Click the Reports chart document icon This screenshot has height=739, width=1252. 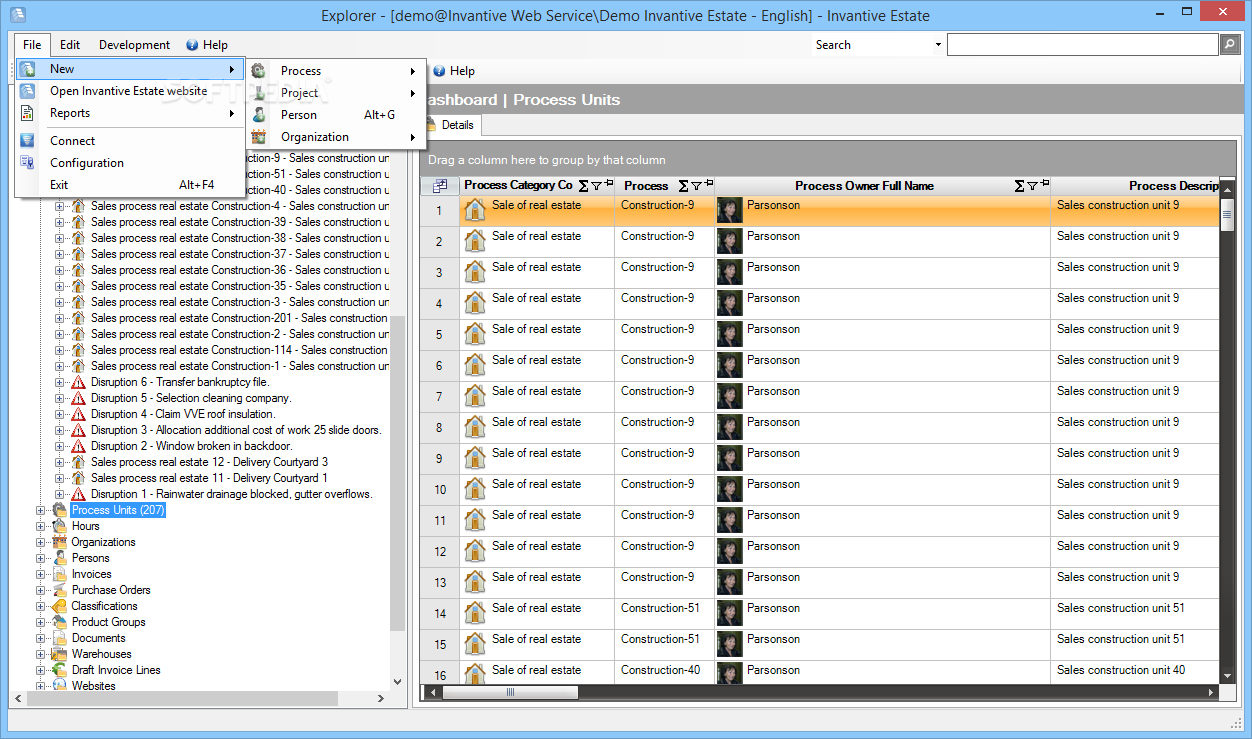coord(27,113)
